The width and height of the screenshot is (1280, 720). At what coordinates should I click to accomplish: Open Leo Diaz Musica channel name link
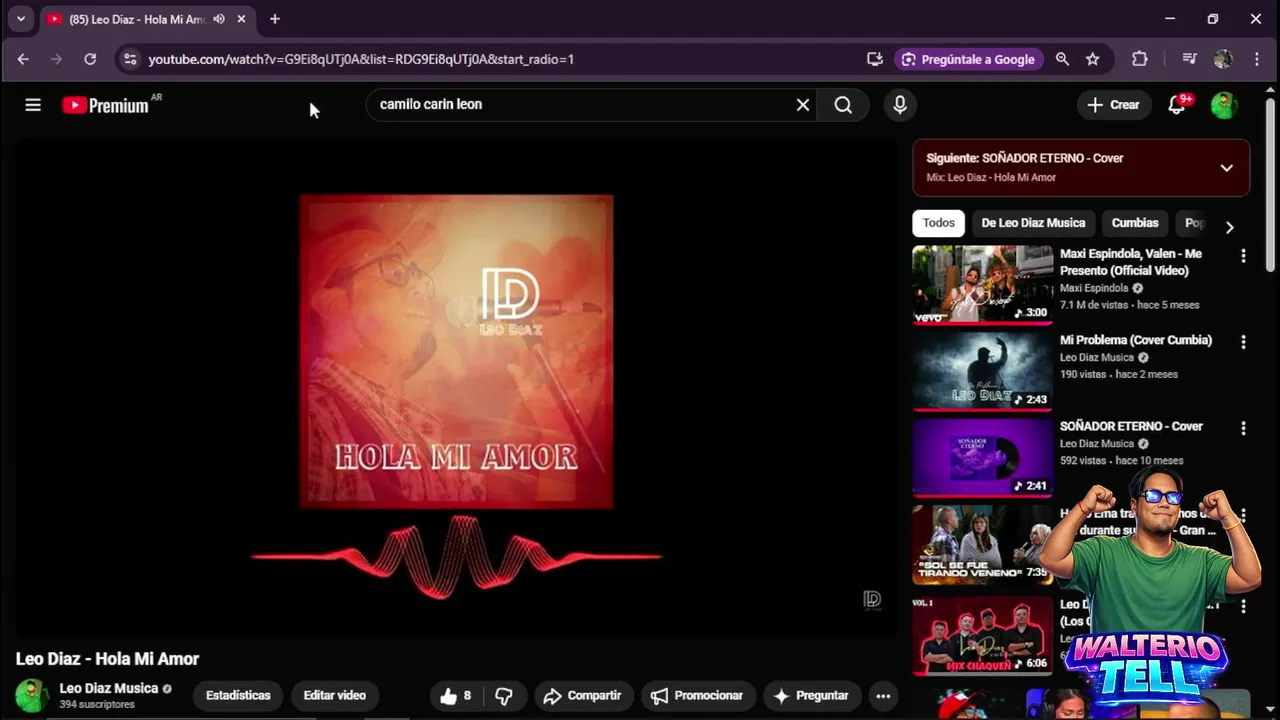109,688
